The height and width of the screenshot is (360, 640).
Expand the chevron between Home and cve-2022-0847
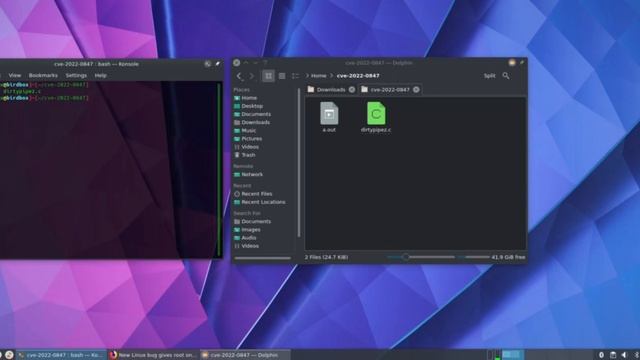tap(331, 76)
